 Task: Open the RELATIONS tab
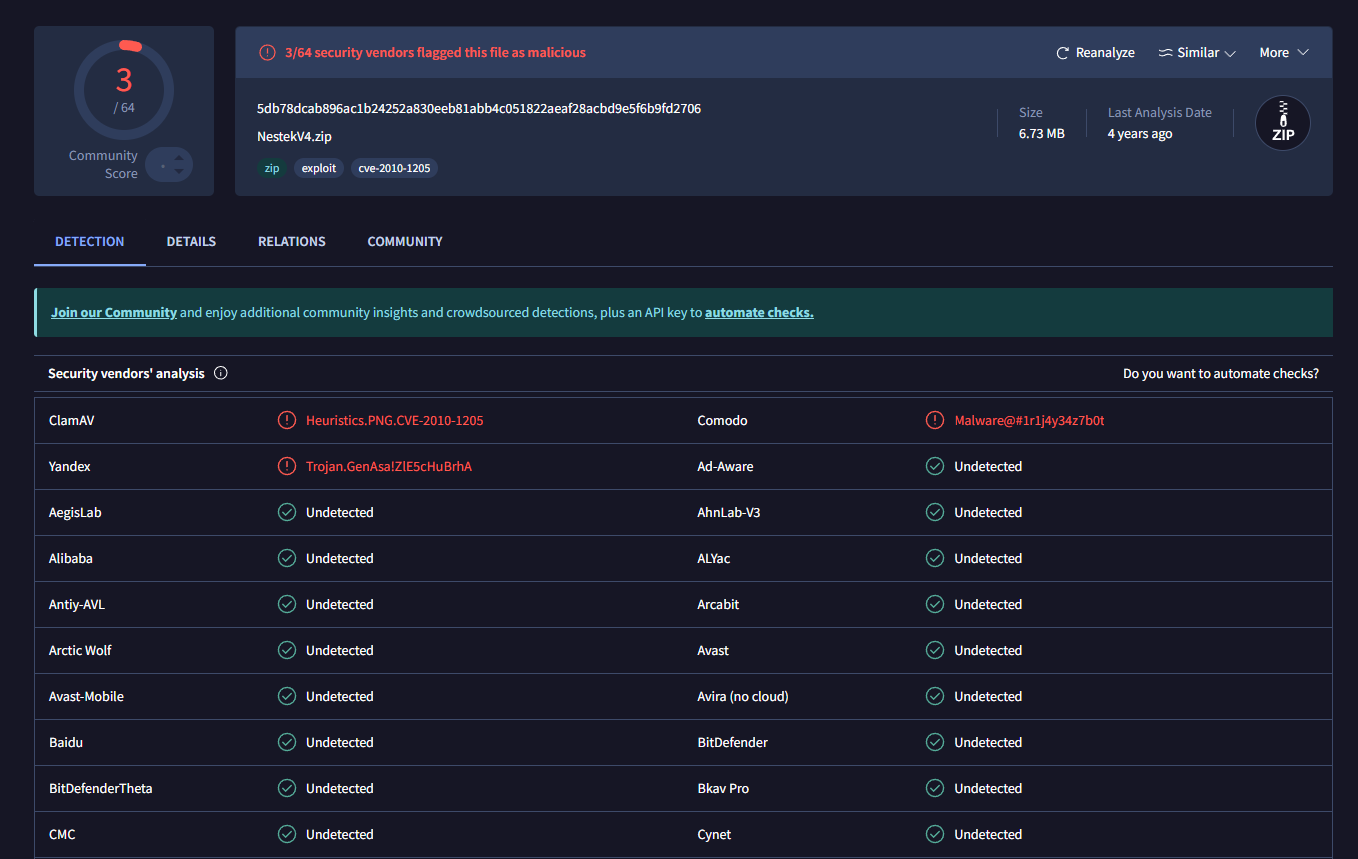click(292, 241)
